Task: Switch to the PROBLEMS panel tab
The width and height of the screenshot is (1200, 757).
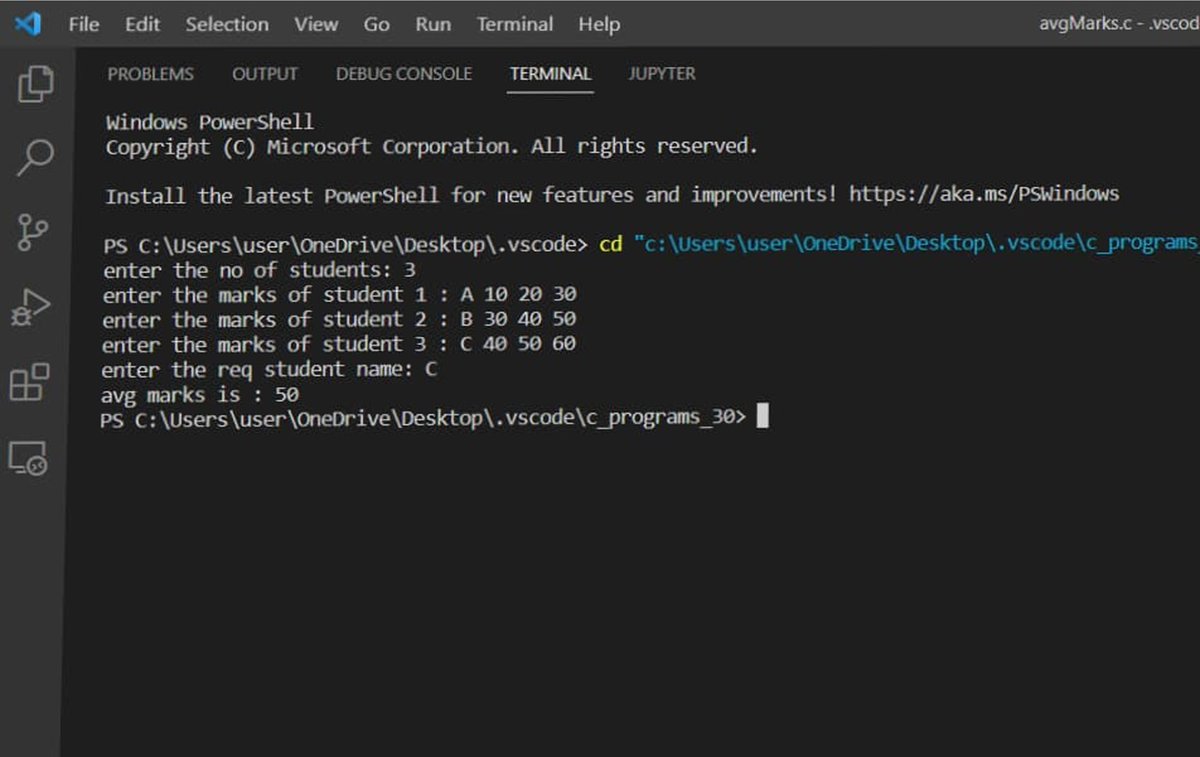Action: coord(151,74)
